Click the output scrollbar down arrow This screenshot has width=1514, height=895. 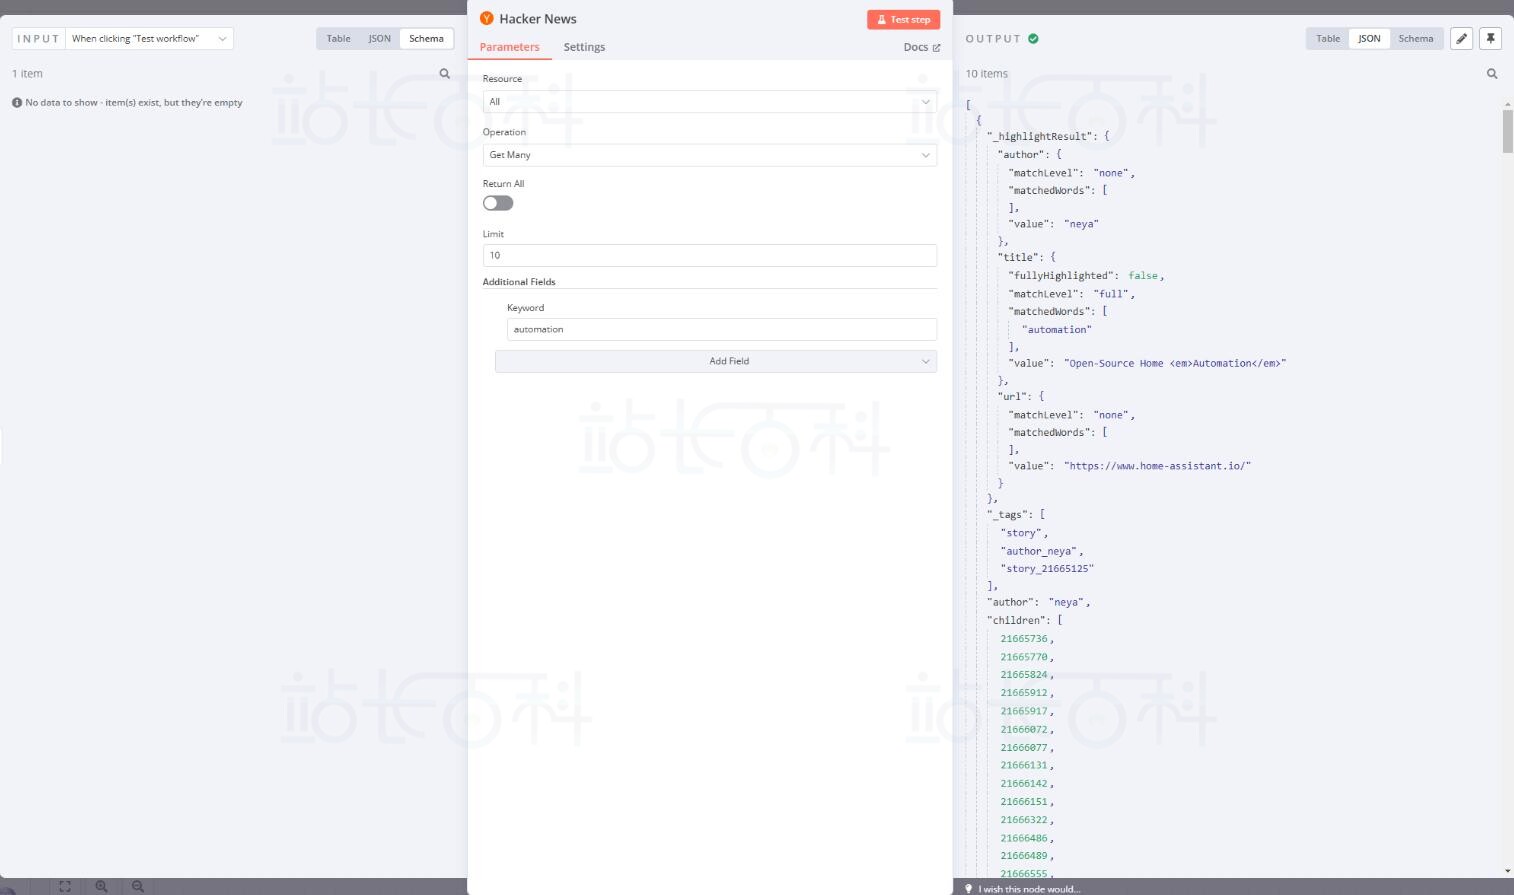(x=1508, y=871)
